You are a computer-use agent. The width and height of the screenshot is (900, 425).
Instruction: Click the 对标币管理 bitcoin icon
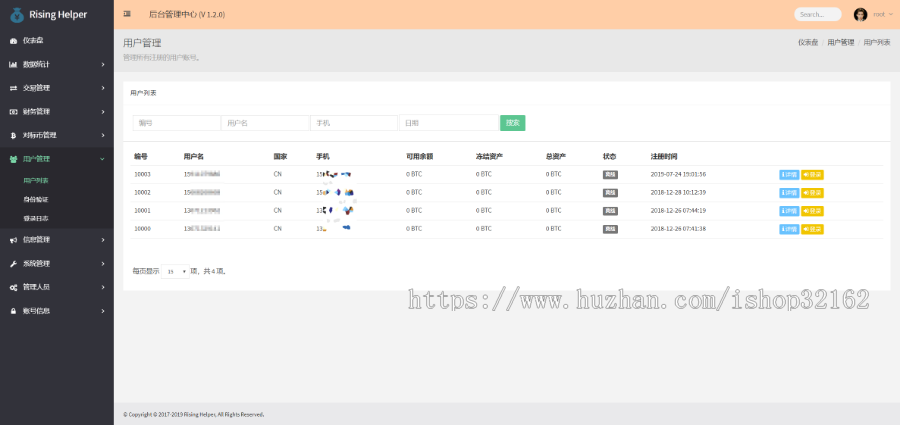point(13,136)
